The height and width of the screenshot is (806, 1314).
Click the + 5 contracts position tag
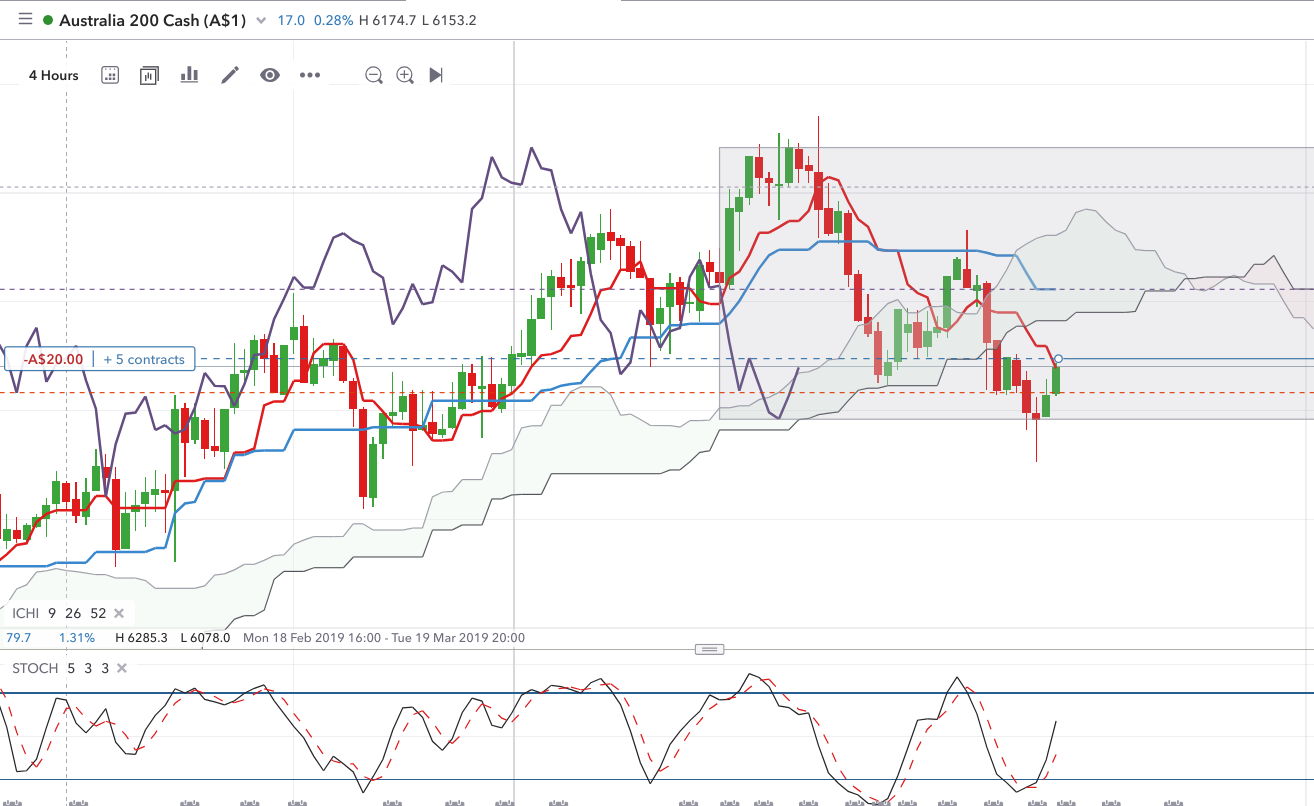[x=144, y=359]
